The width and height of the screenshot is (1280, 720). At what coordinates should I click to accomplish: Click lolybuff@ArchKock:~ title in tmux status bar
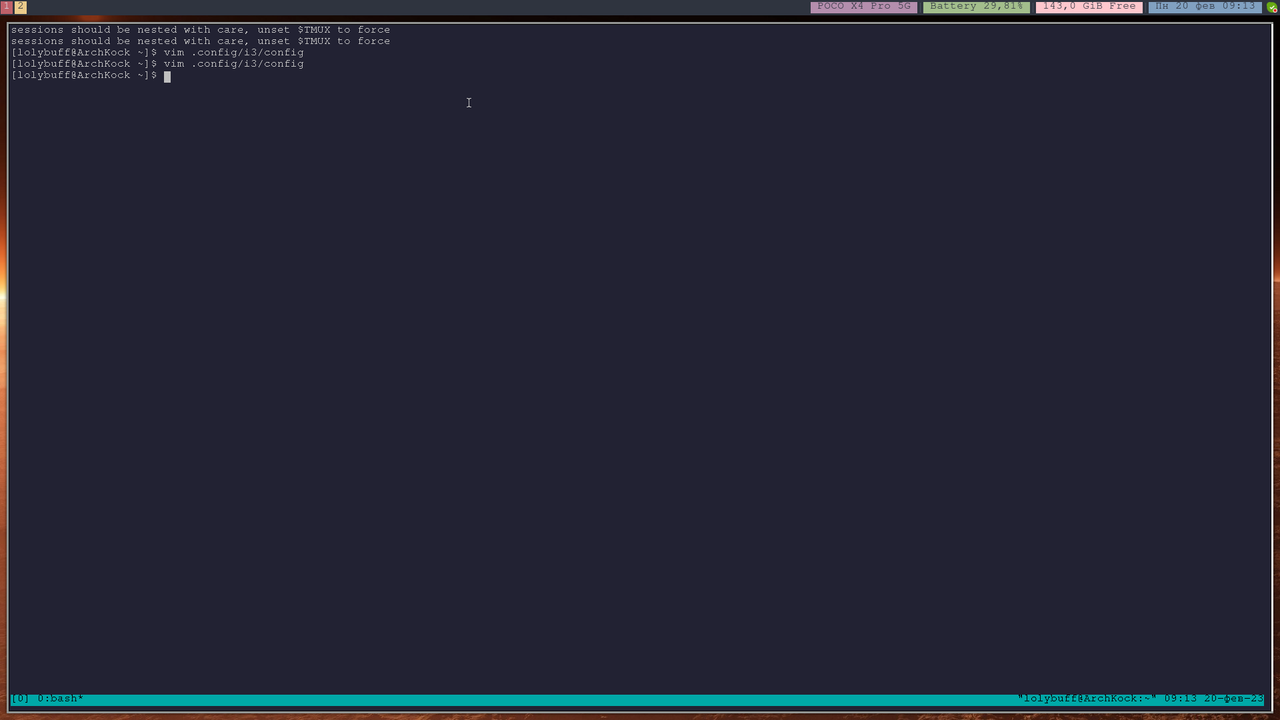(x=1087, y=698)
